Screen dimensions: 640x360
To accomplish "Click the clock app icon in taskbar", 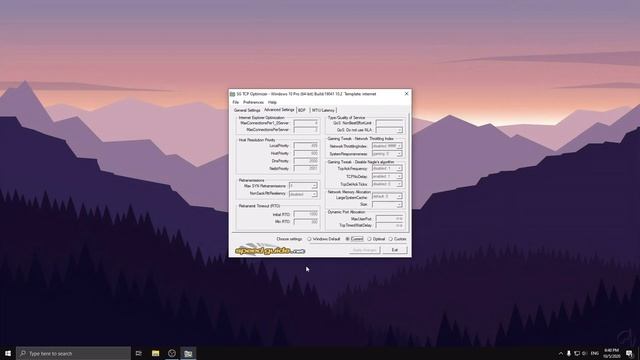I will [x=172, y=353].
